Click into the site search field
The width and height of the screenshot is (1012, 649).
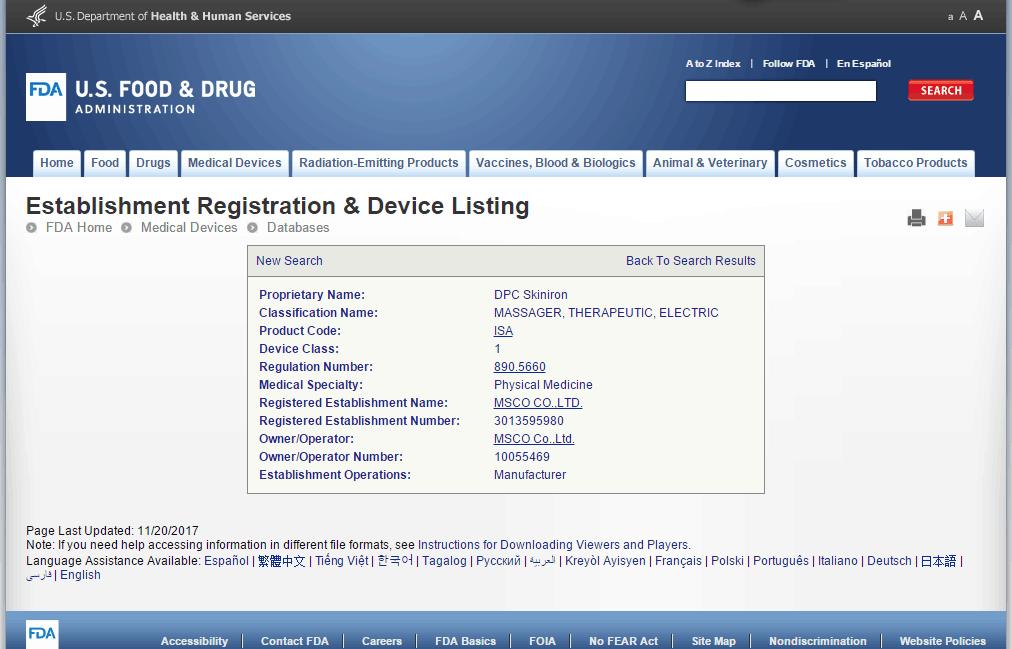tap(780, 92)
